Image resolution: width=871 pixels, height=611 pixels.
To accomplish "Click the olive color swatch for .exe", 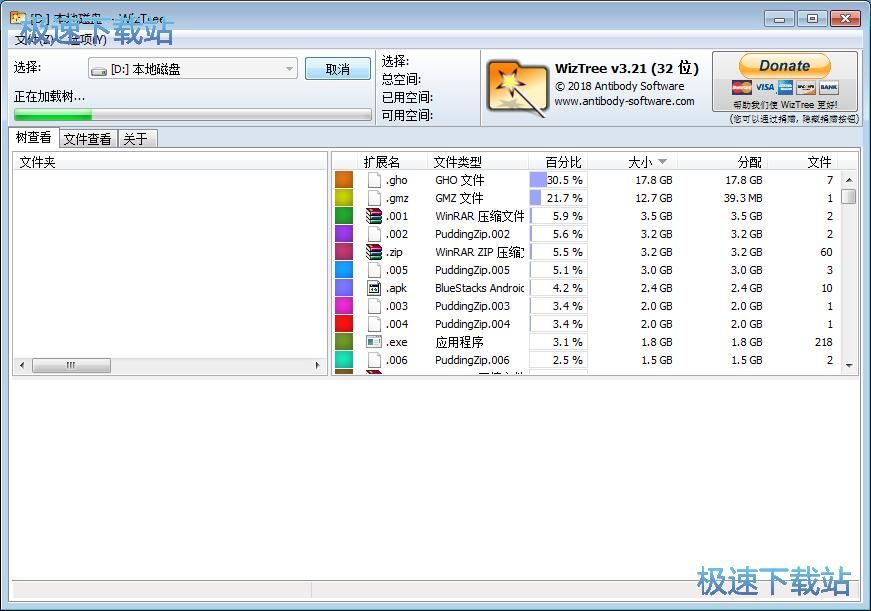I will point(344,342).
